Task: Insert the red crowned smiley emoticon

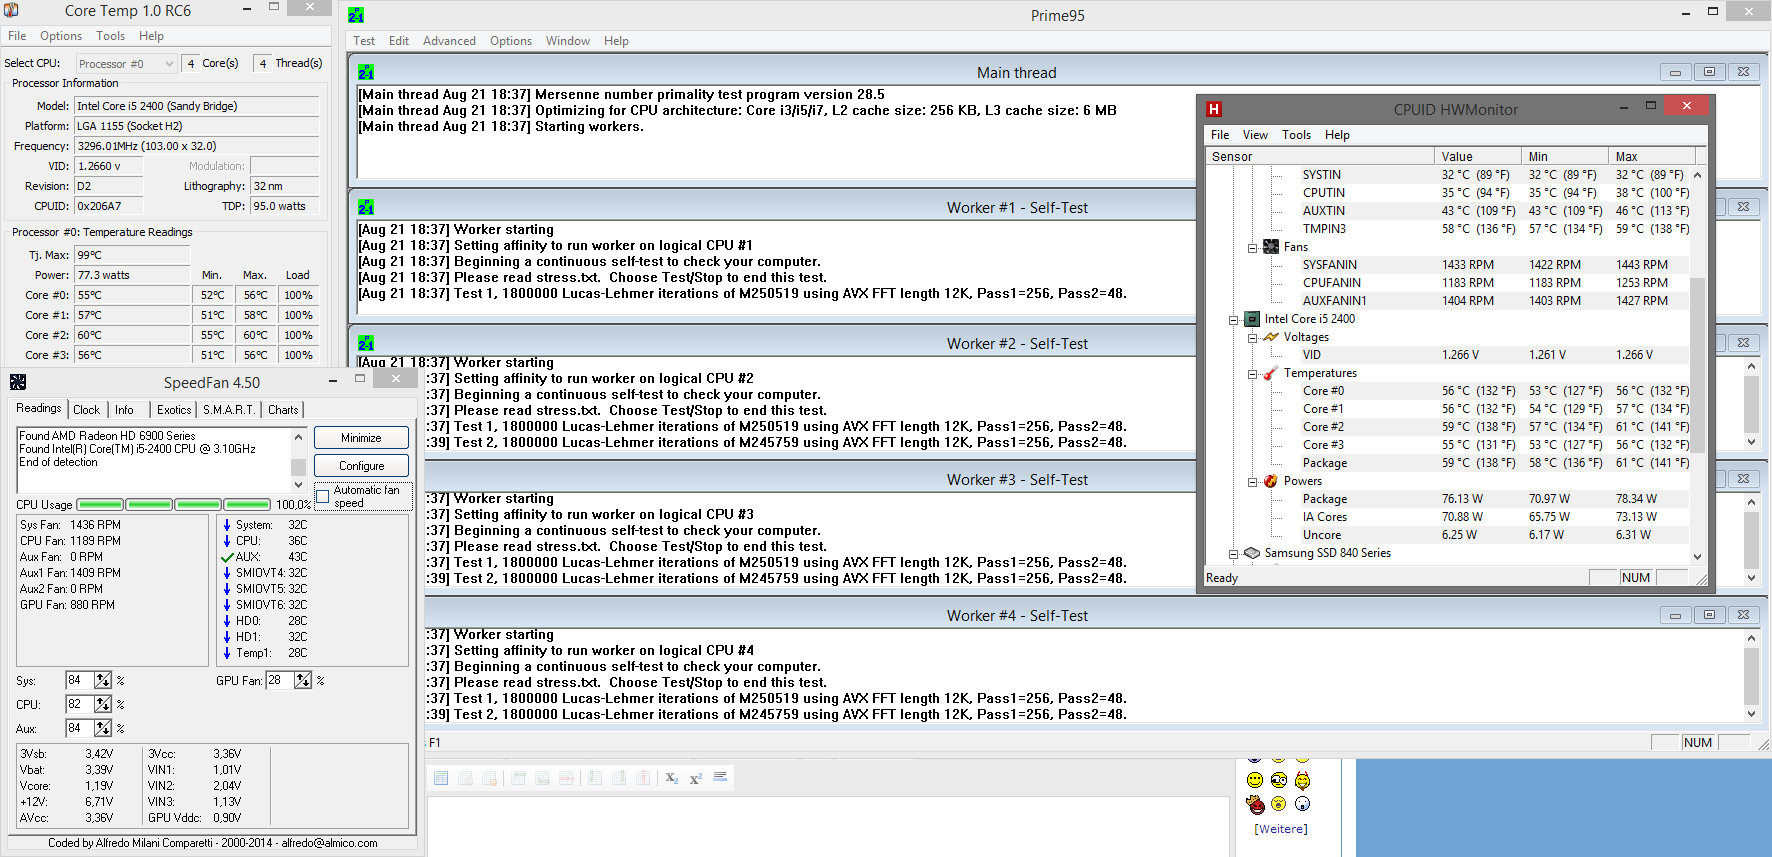Action: pos(1256,803)
